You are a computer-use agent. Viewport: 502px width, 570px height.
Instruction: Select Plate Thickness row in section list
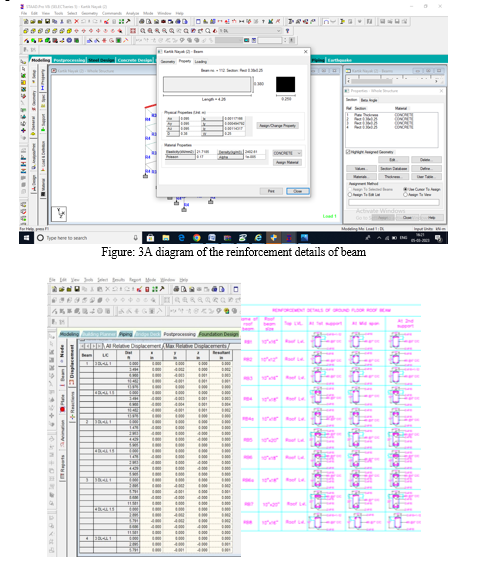click(391, 115)
